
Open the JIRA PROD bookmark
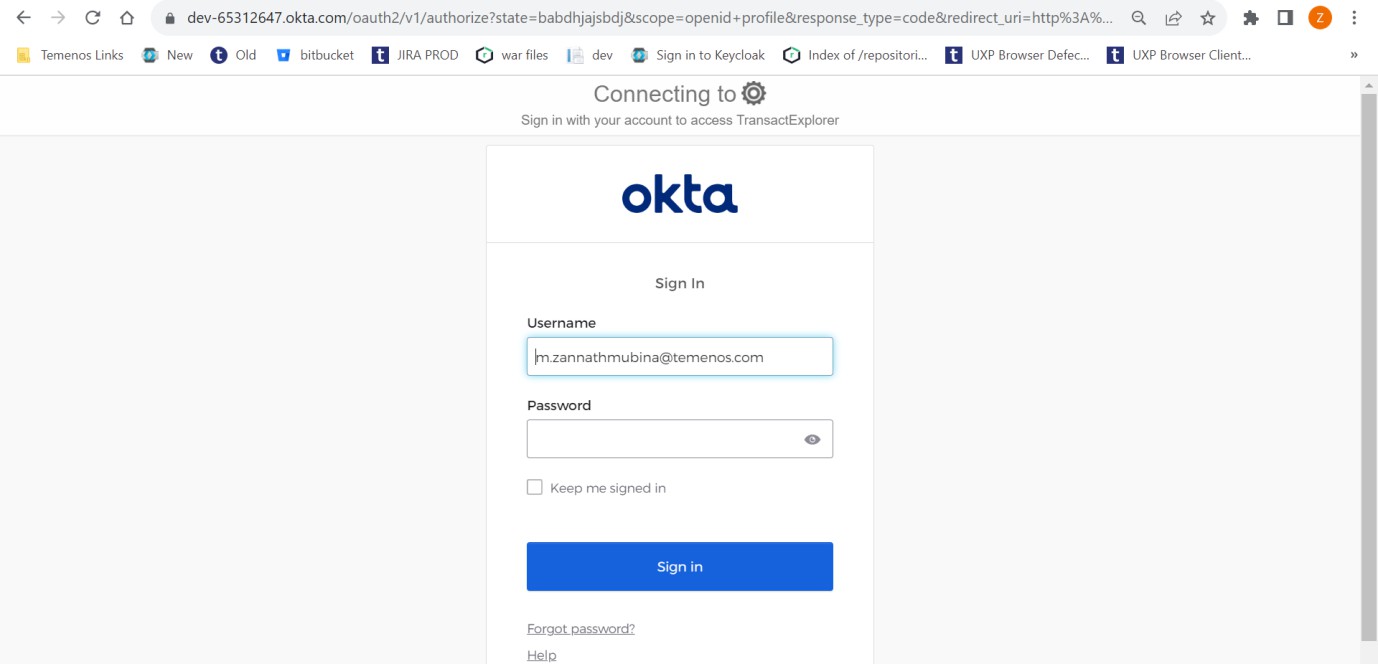(x=415, y=55)
